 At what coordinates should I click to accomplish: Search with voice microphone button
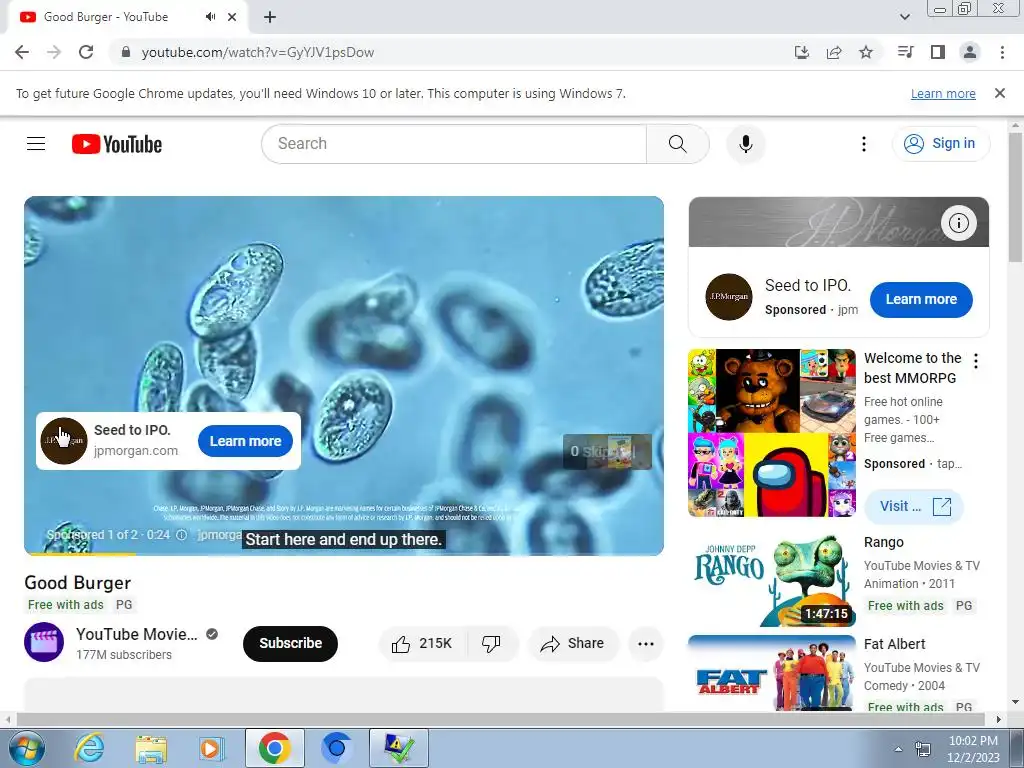click(746, 144)
